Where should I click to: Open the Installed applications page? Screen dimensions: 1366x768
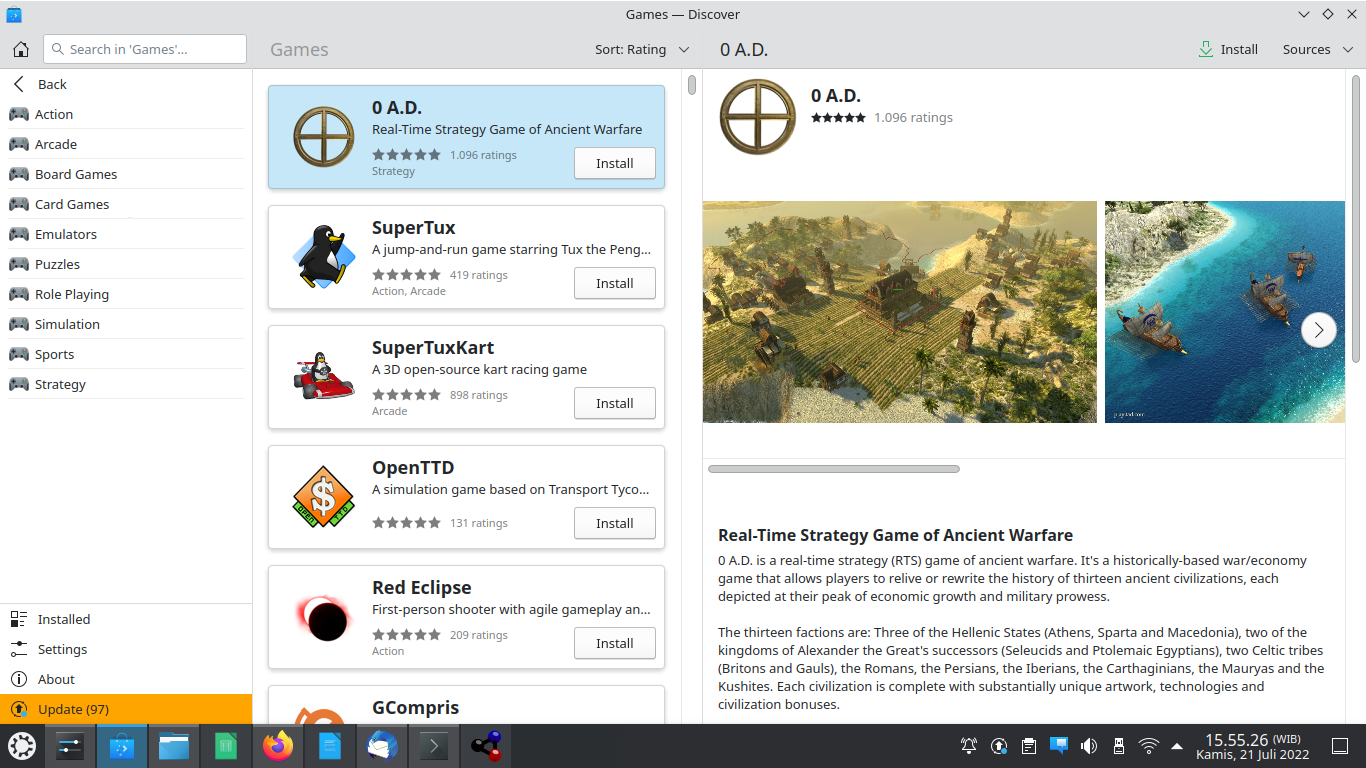pos(126,619)
